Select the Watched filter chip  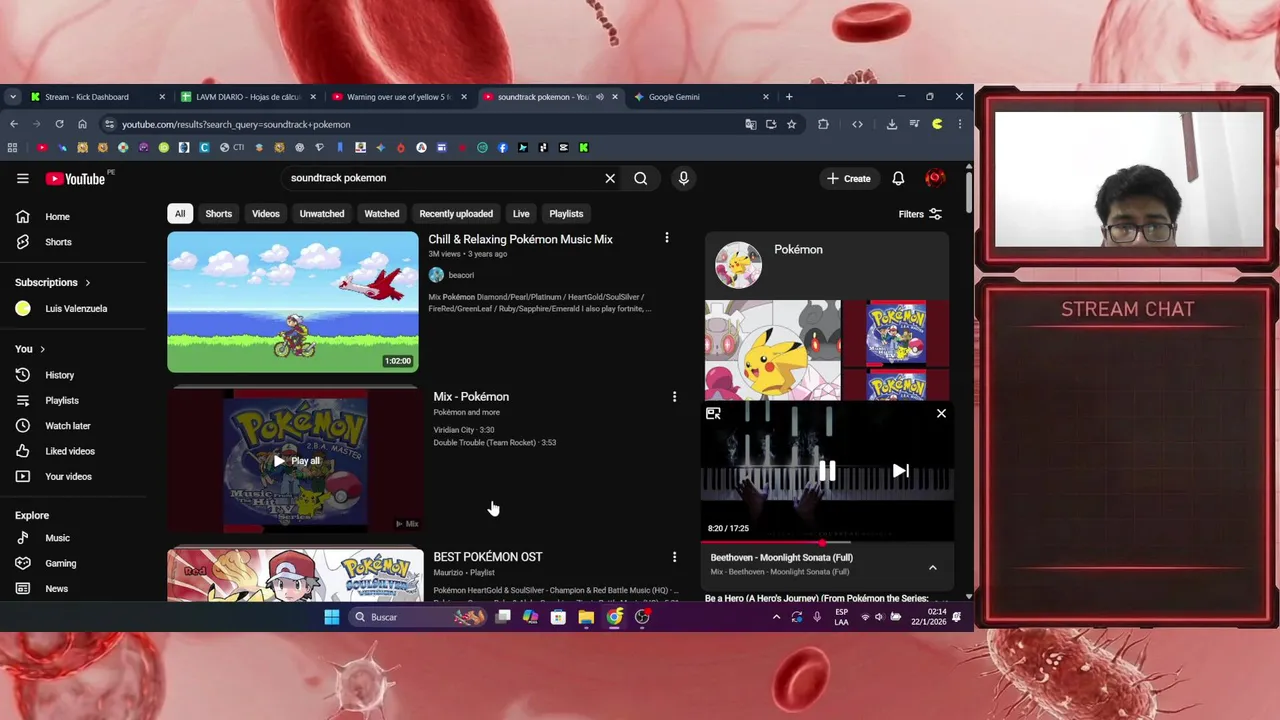(382, 214)
